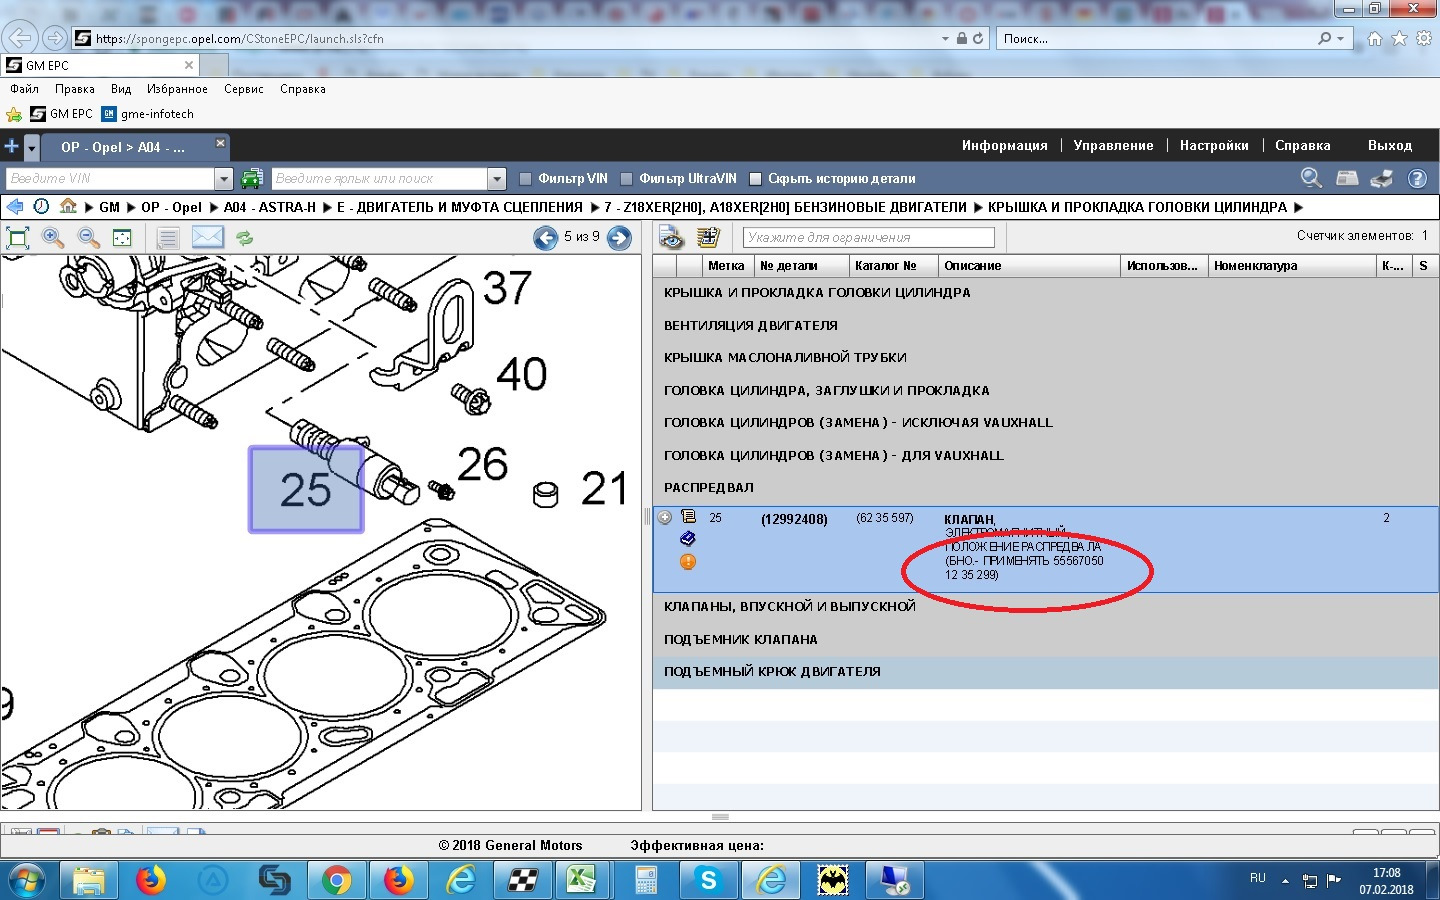Select callout 37 on the illustration
Image resolution: width=1440 pixels, height=900 pixels.
pyautogui.click(x=507, y=288)
